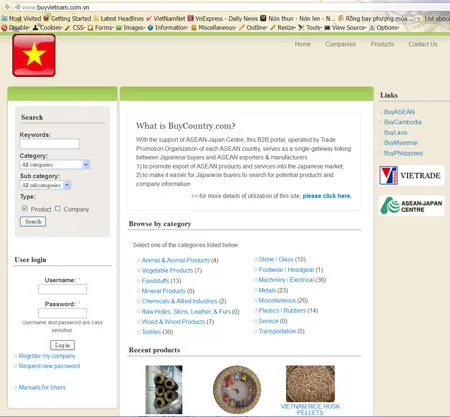The image size is (450, 417).
Task: Browse the Textiles category
Action: (151, 332)
